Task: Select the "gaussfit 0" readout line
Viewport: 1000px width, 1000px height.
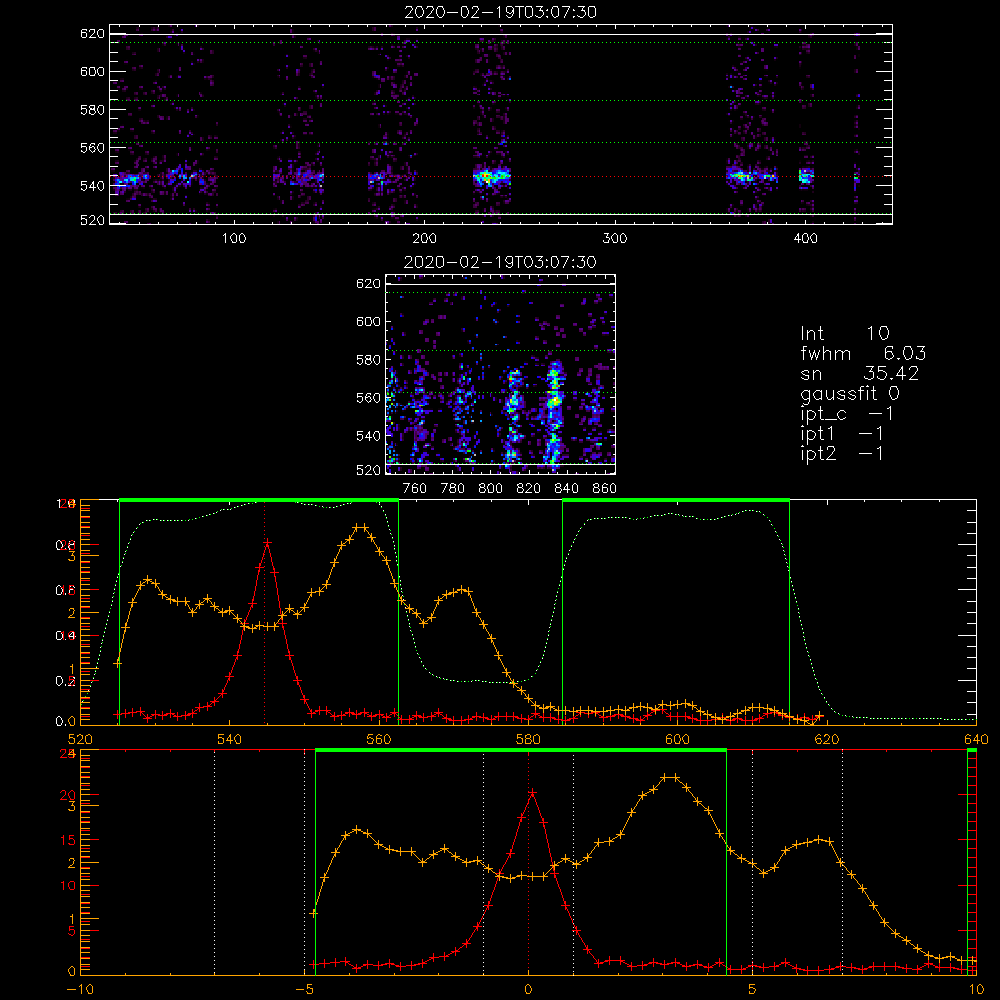Action: 849,394
